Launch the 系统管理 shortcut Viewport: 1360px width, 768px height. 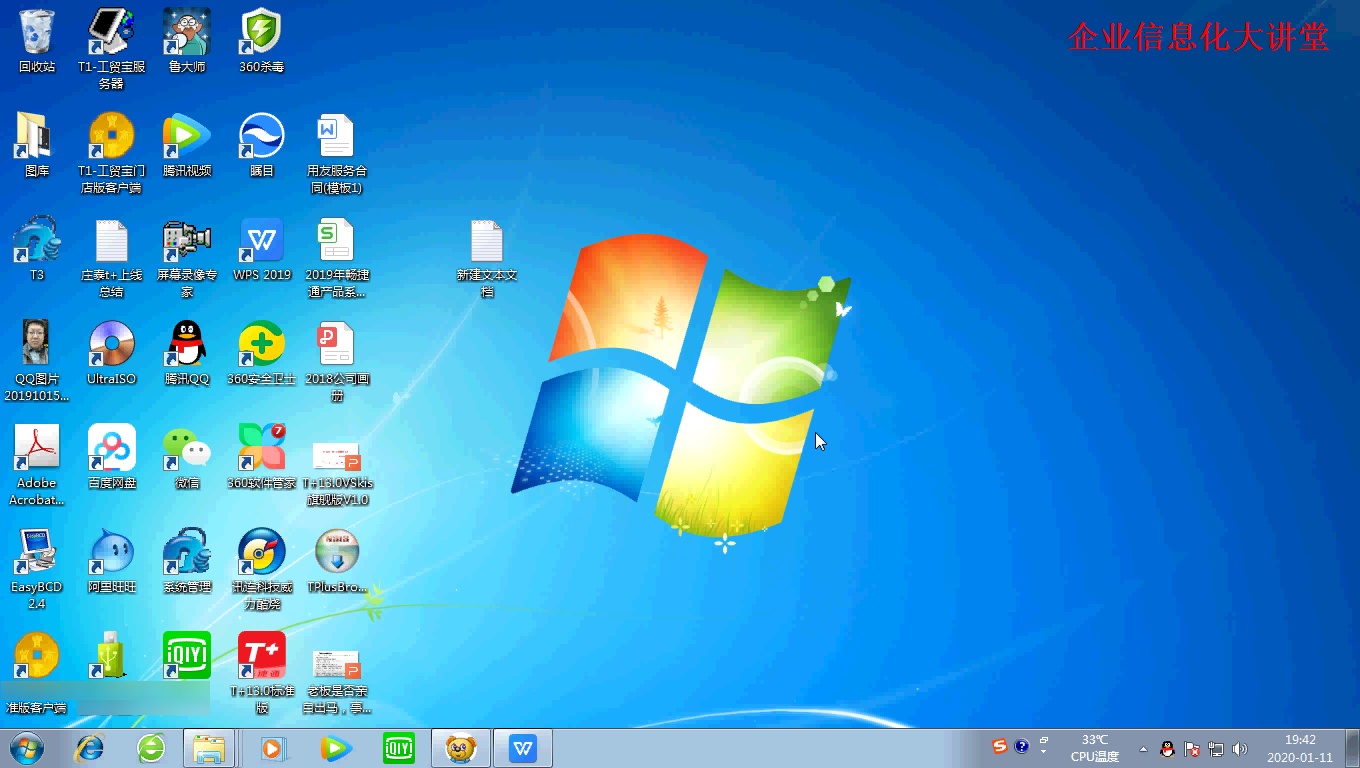[x=187, y=561]
